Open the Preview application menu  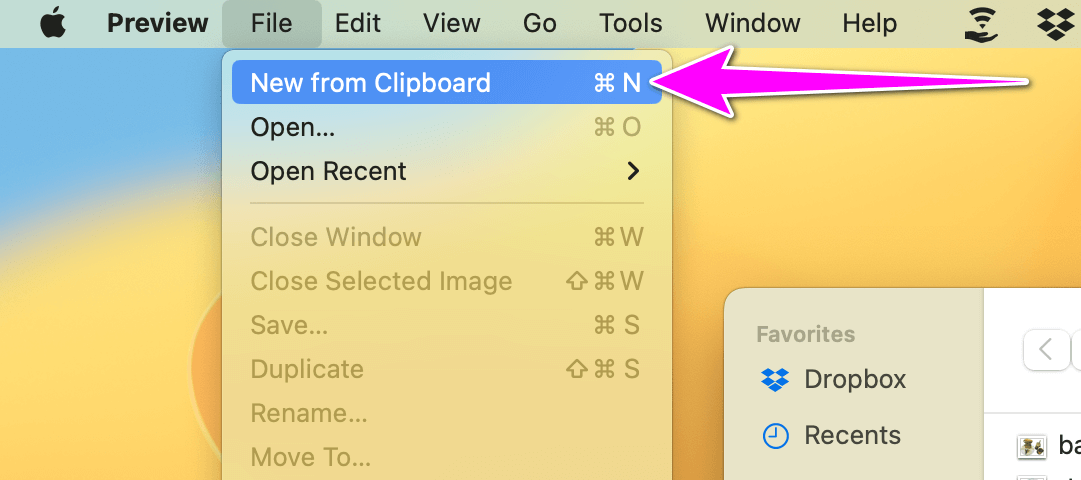[x=158, y=23]
